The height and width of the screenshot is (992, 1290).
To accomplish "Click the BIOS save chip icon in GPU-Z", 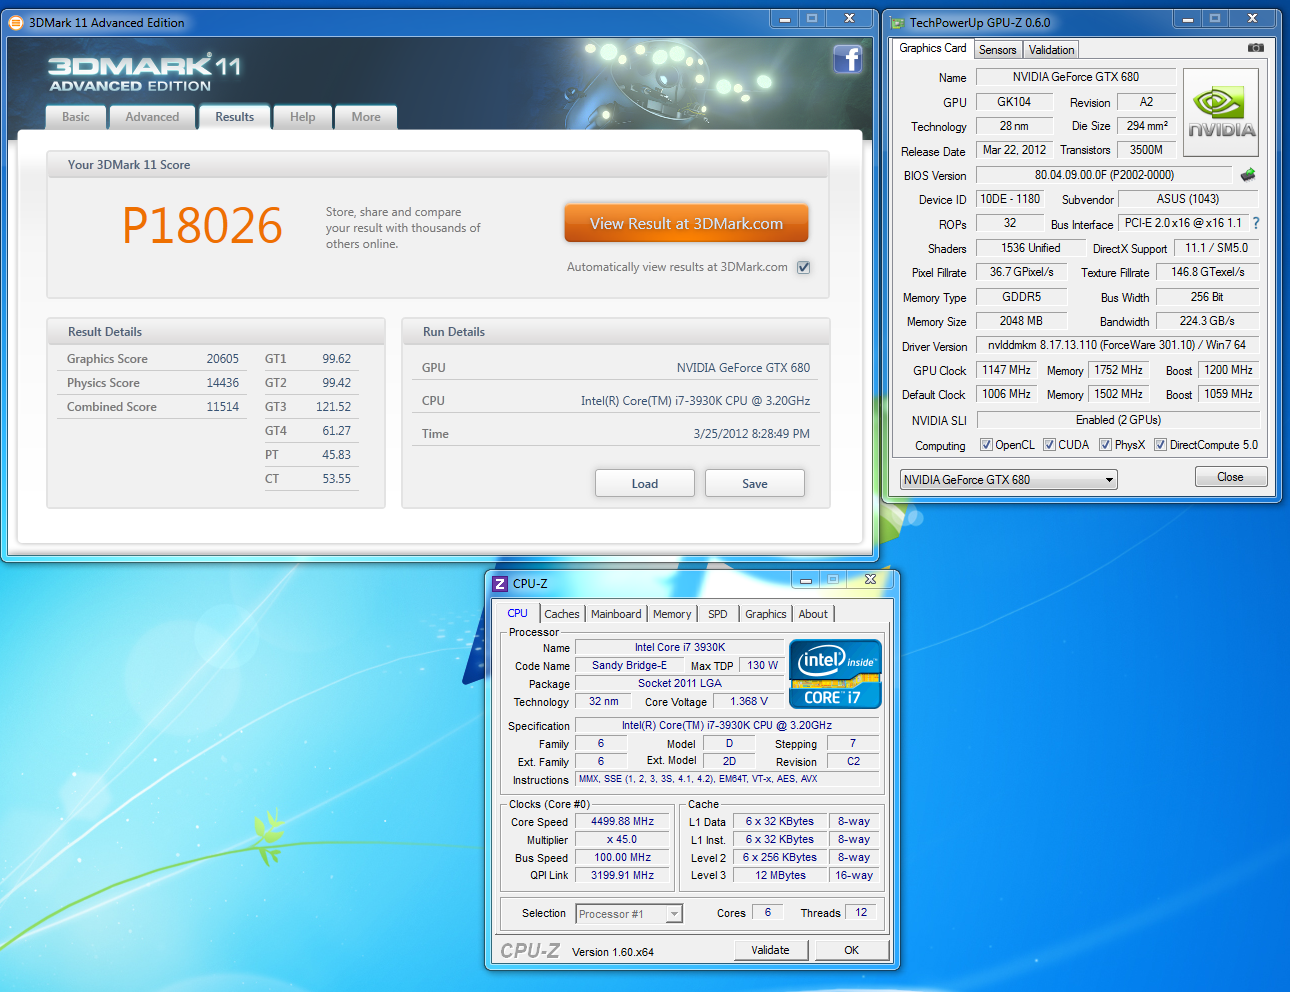I will [1248, 175].
